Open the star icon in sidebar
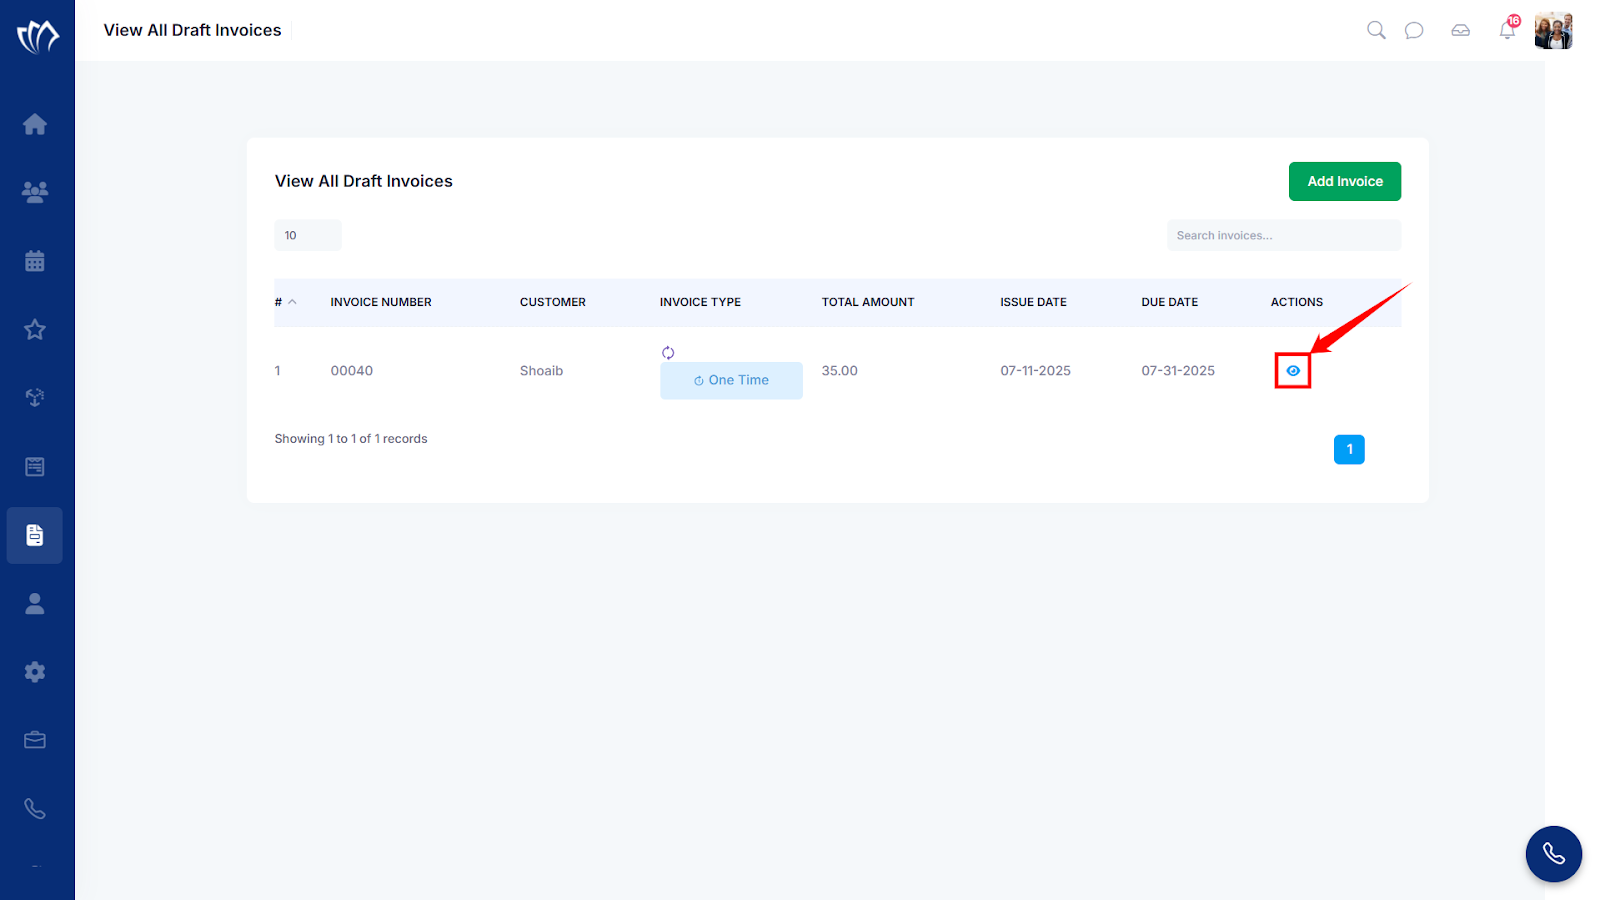Viewport: 1600px width, 900px height. [35, 329]
